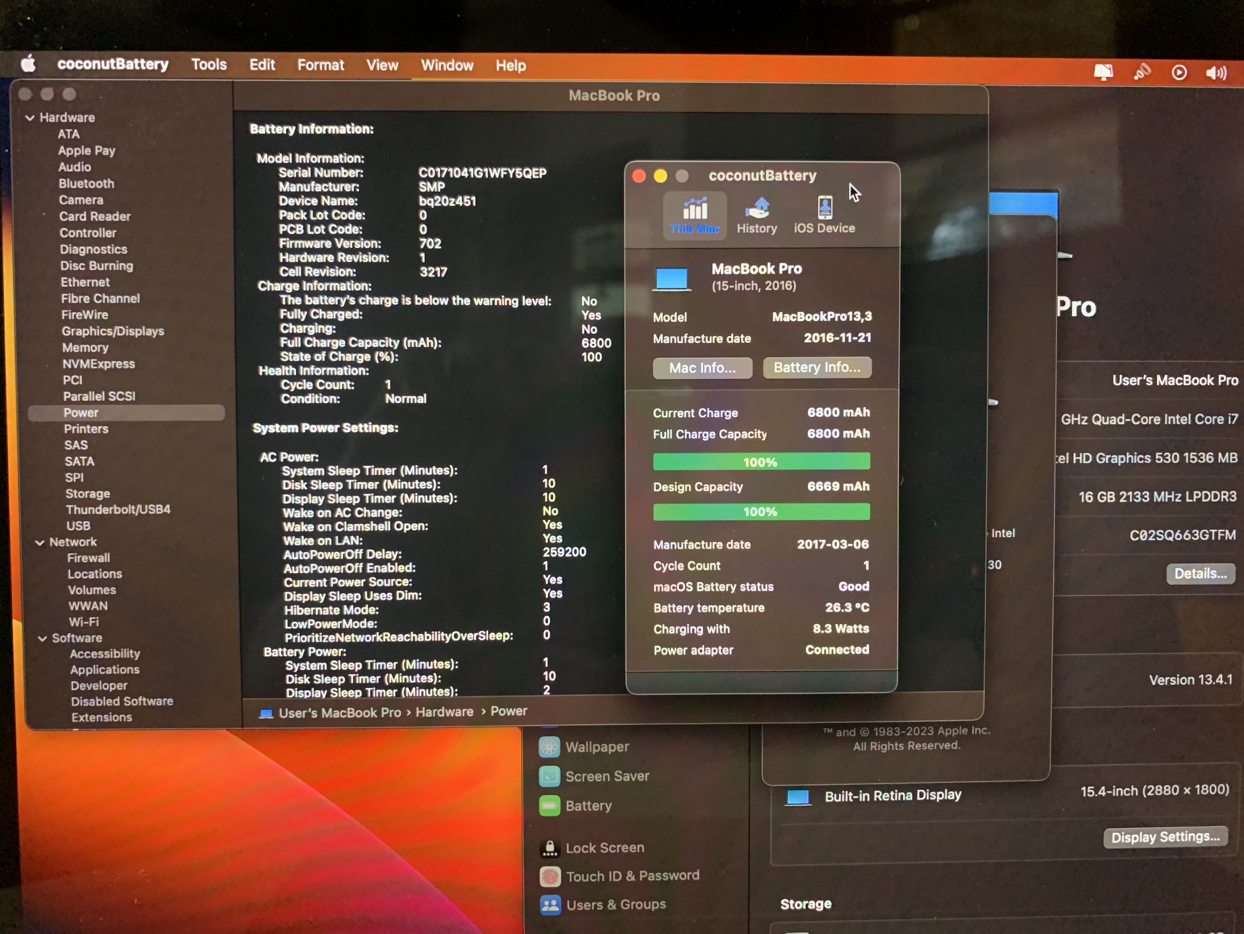Open the Format menu
Screen dimensions: 1244x934
coord(321,65)
